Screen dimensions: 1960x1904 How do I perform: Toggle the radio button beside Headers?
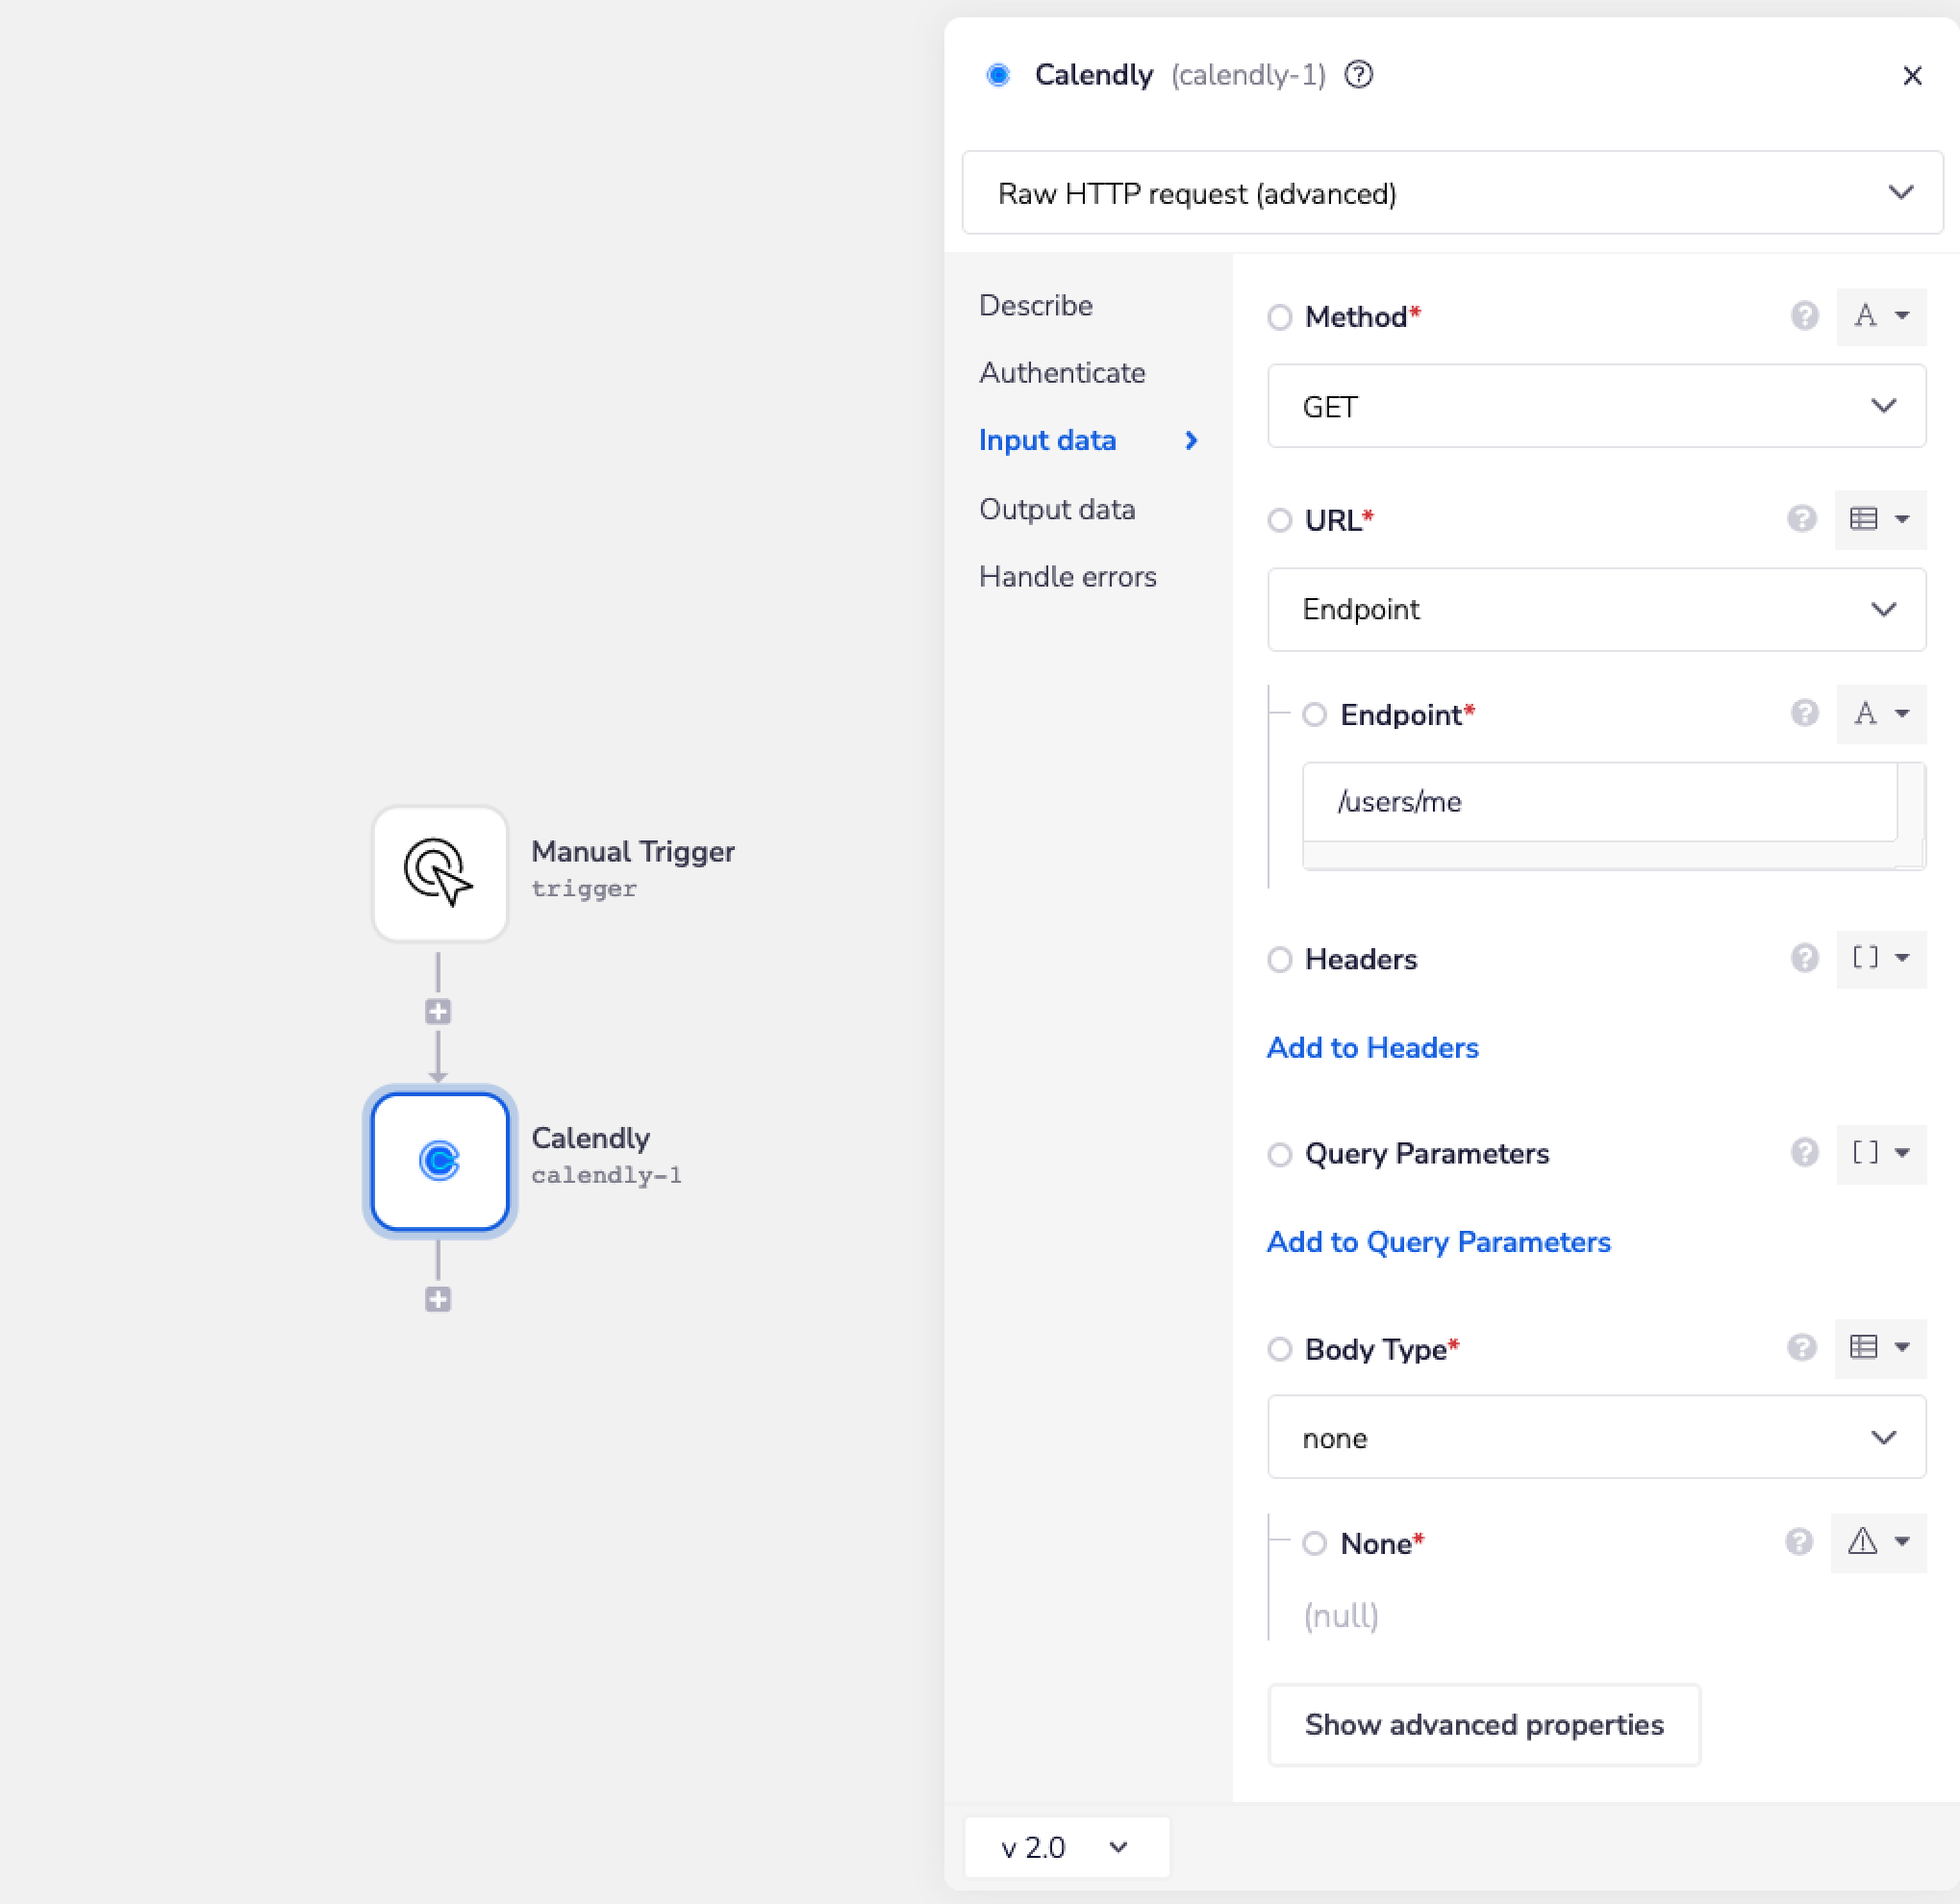(x=1279, y=960)
